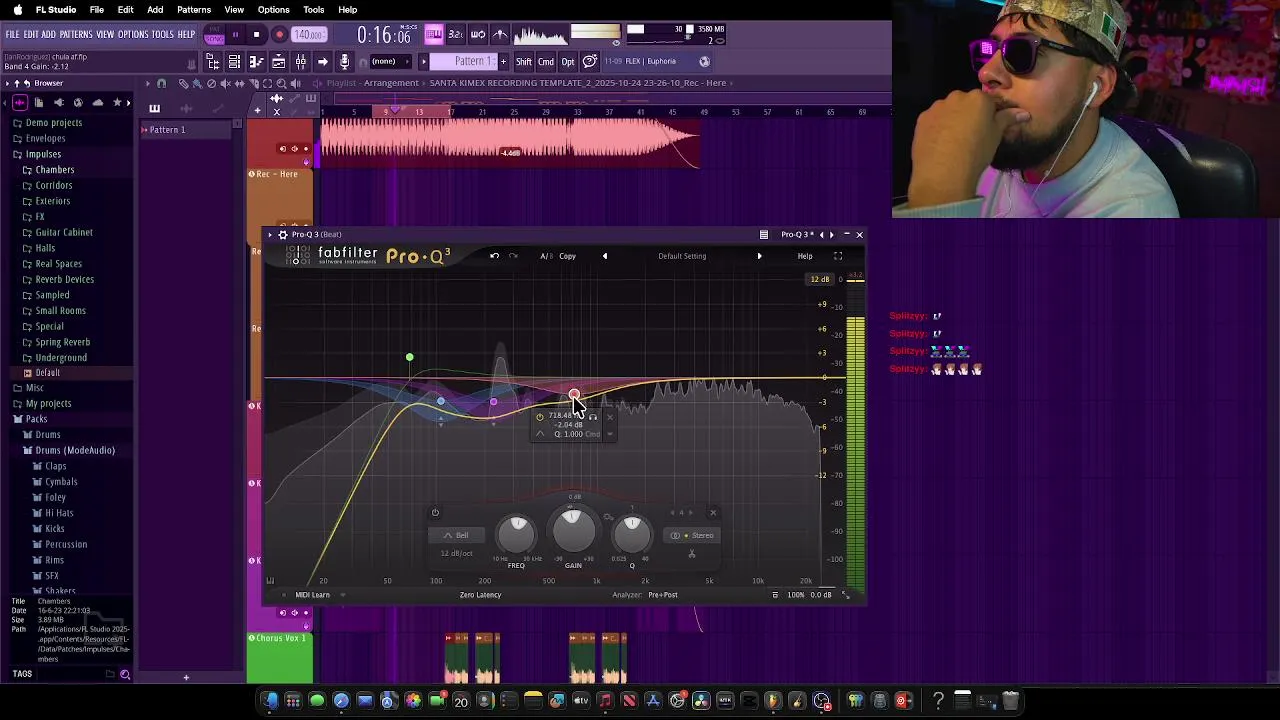Open the Bell filter shape dropdown
The image size is (1280, 720).
[456, 535]
